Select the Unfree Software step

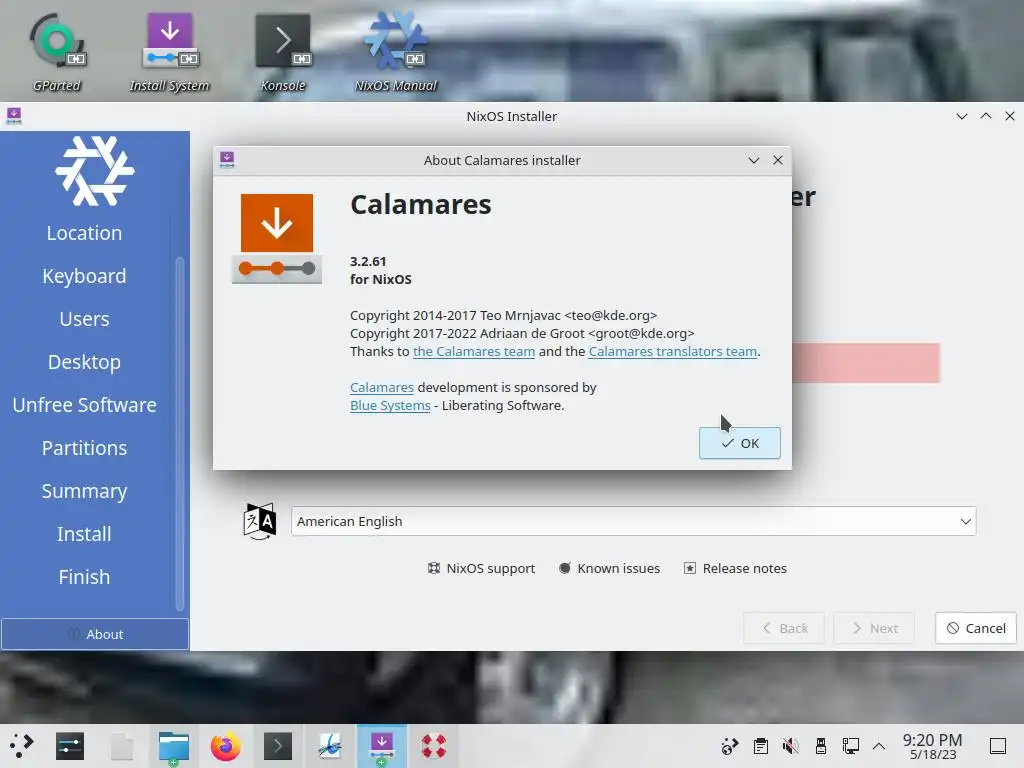click(84, 405)
